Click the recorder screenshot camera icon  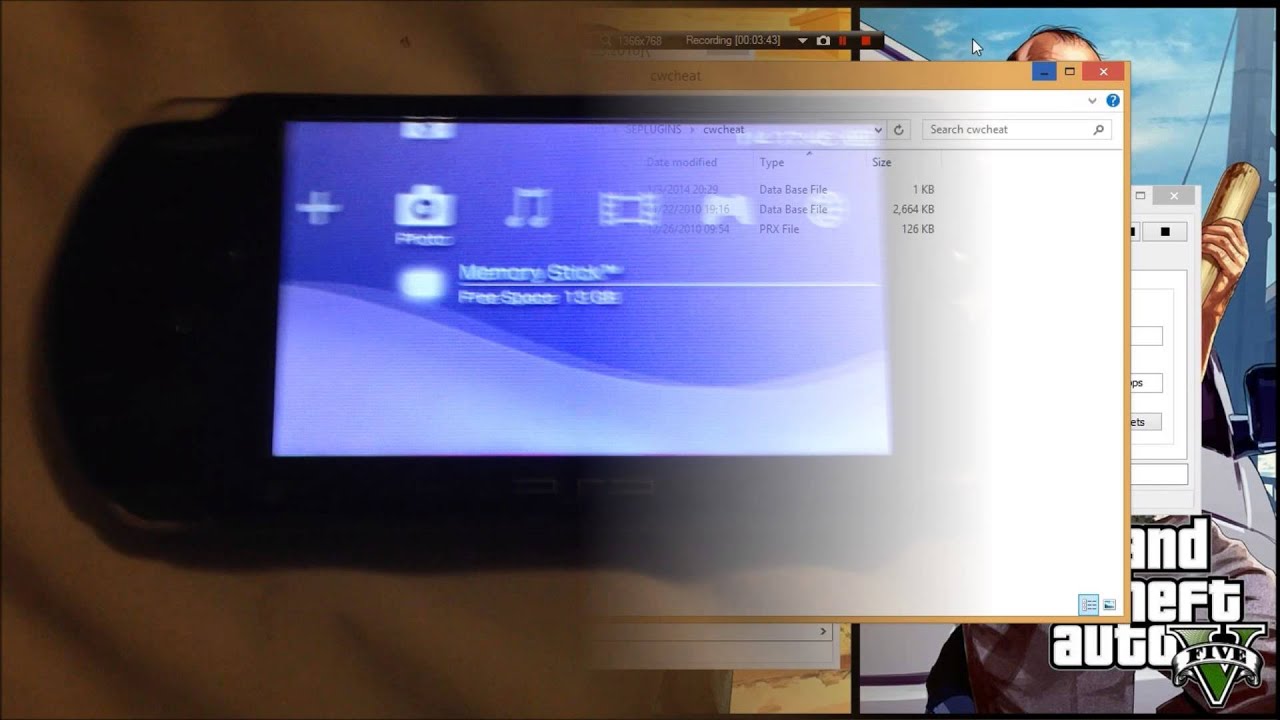tap(823, 41)
